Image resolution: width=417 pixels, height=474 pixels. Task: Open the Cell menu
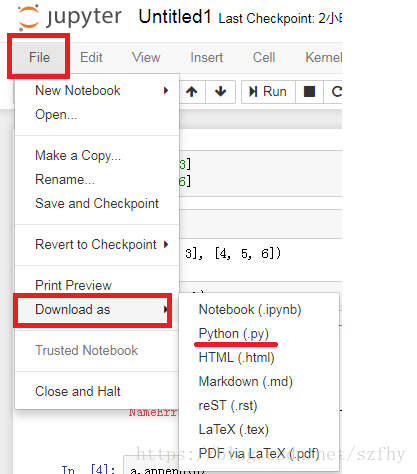tap(264, 57)
